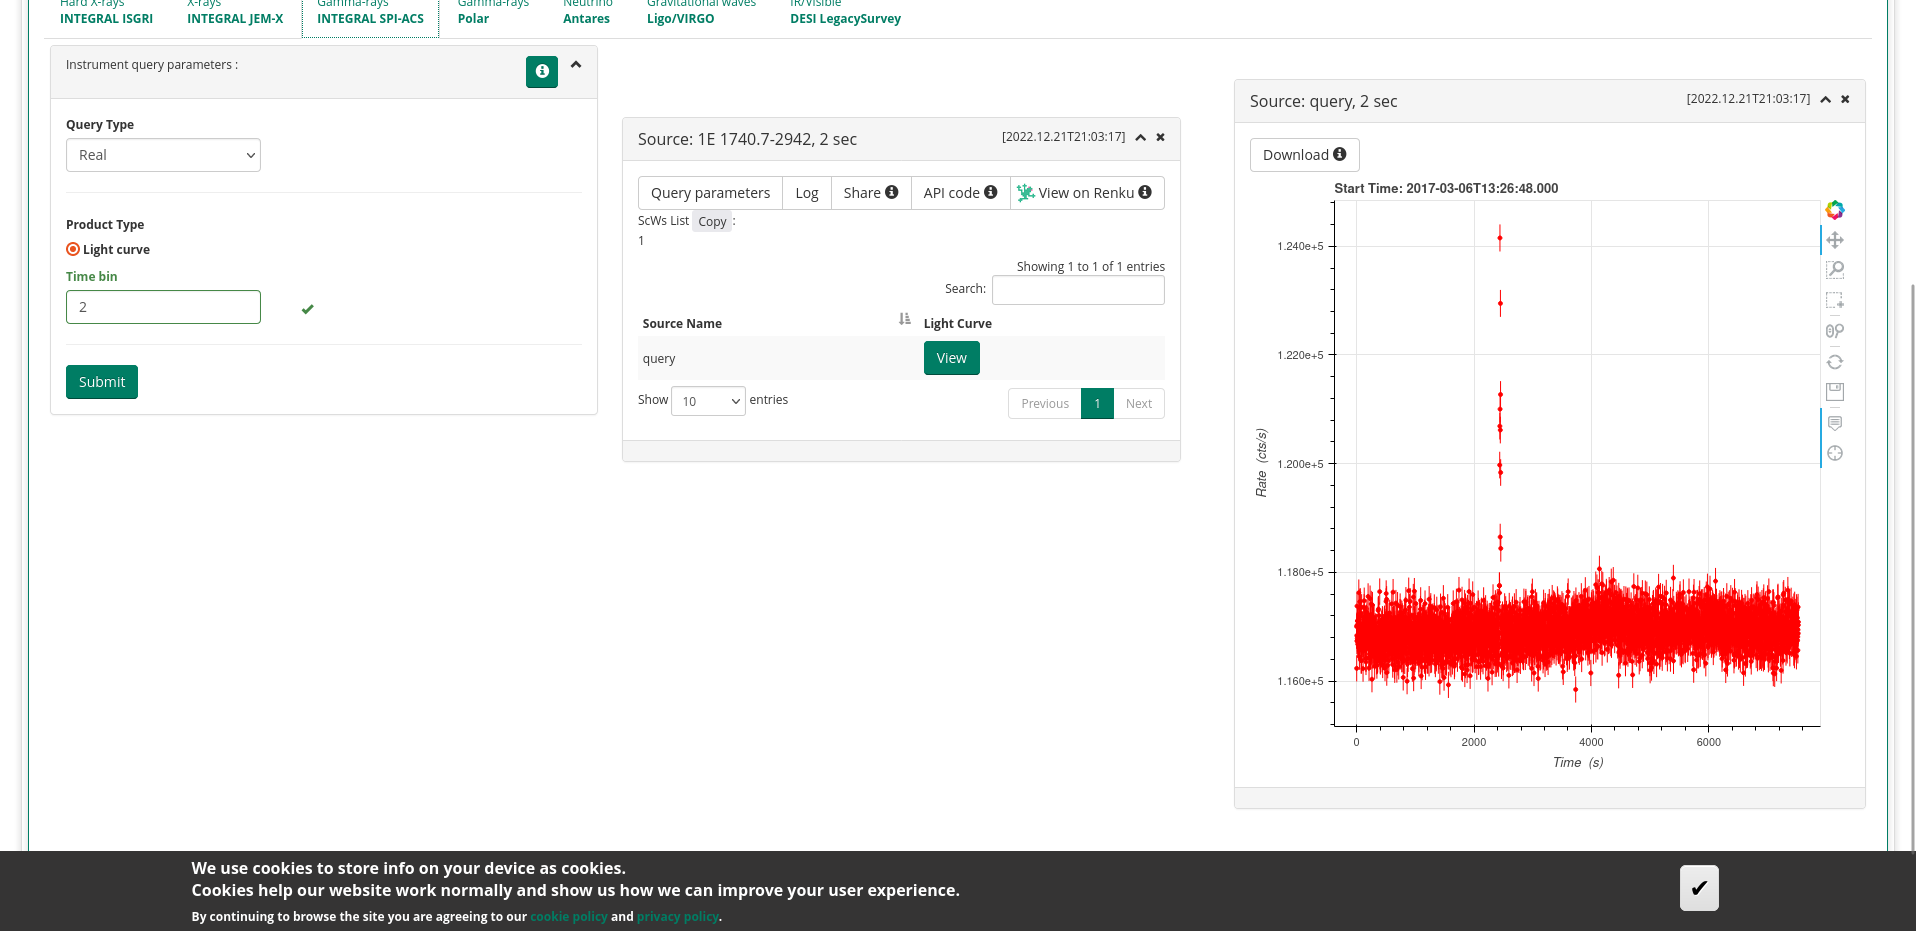The width and height of the screenshot is (1916, 931).
Task: Enable compare data on hover icon
Action: [1836, 422]
